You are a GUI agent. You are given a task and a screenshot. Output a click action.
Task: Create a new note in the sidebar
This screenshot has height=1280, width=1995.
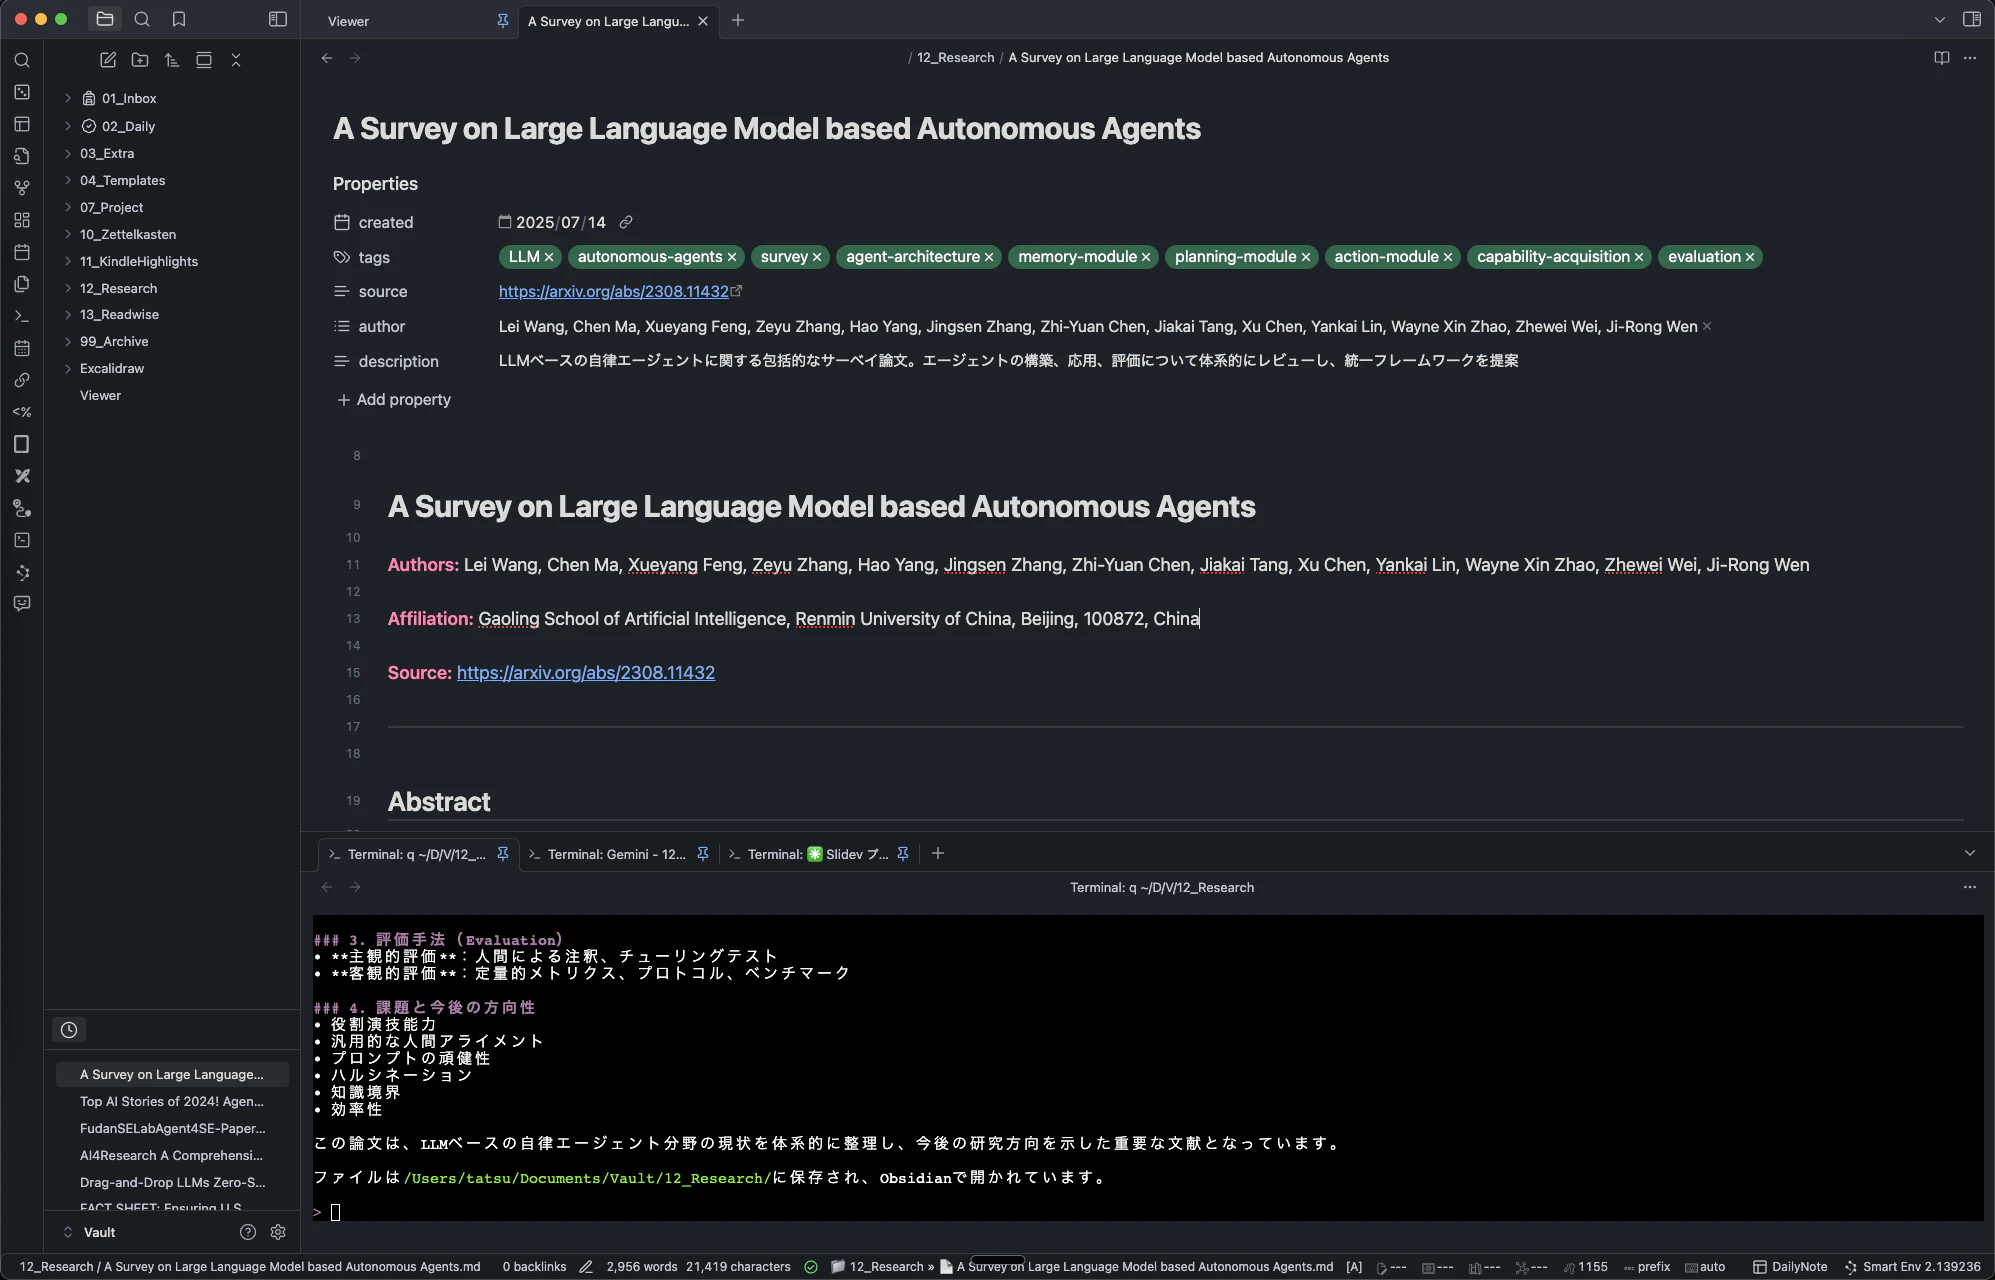pos(108,60)
